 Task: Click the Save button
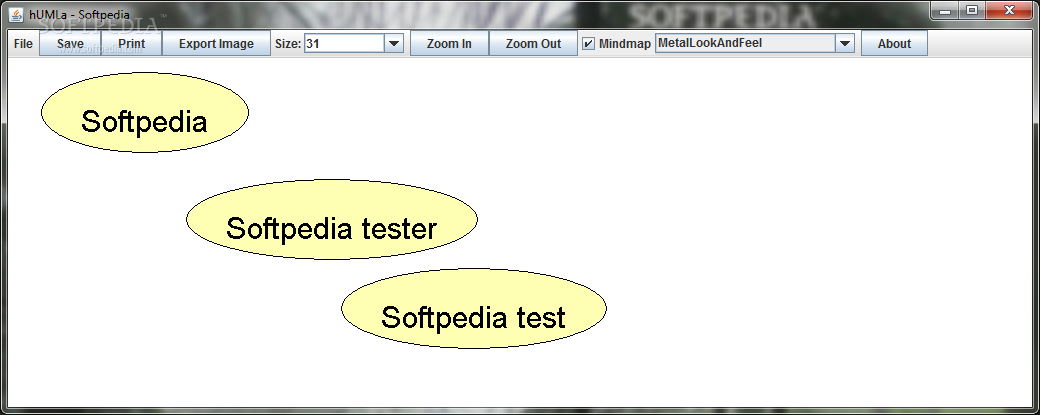[70, 44]
